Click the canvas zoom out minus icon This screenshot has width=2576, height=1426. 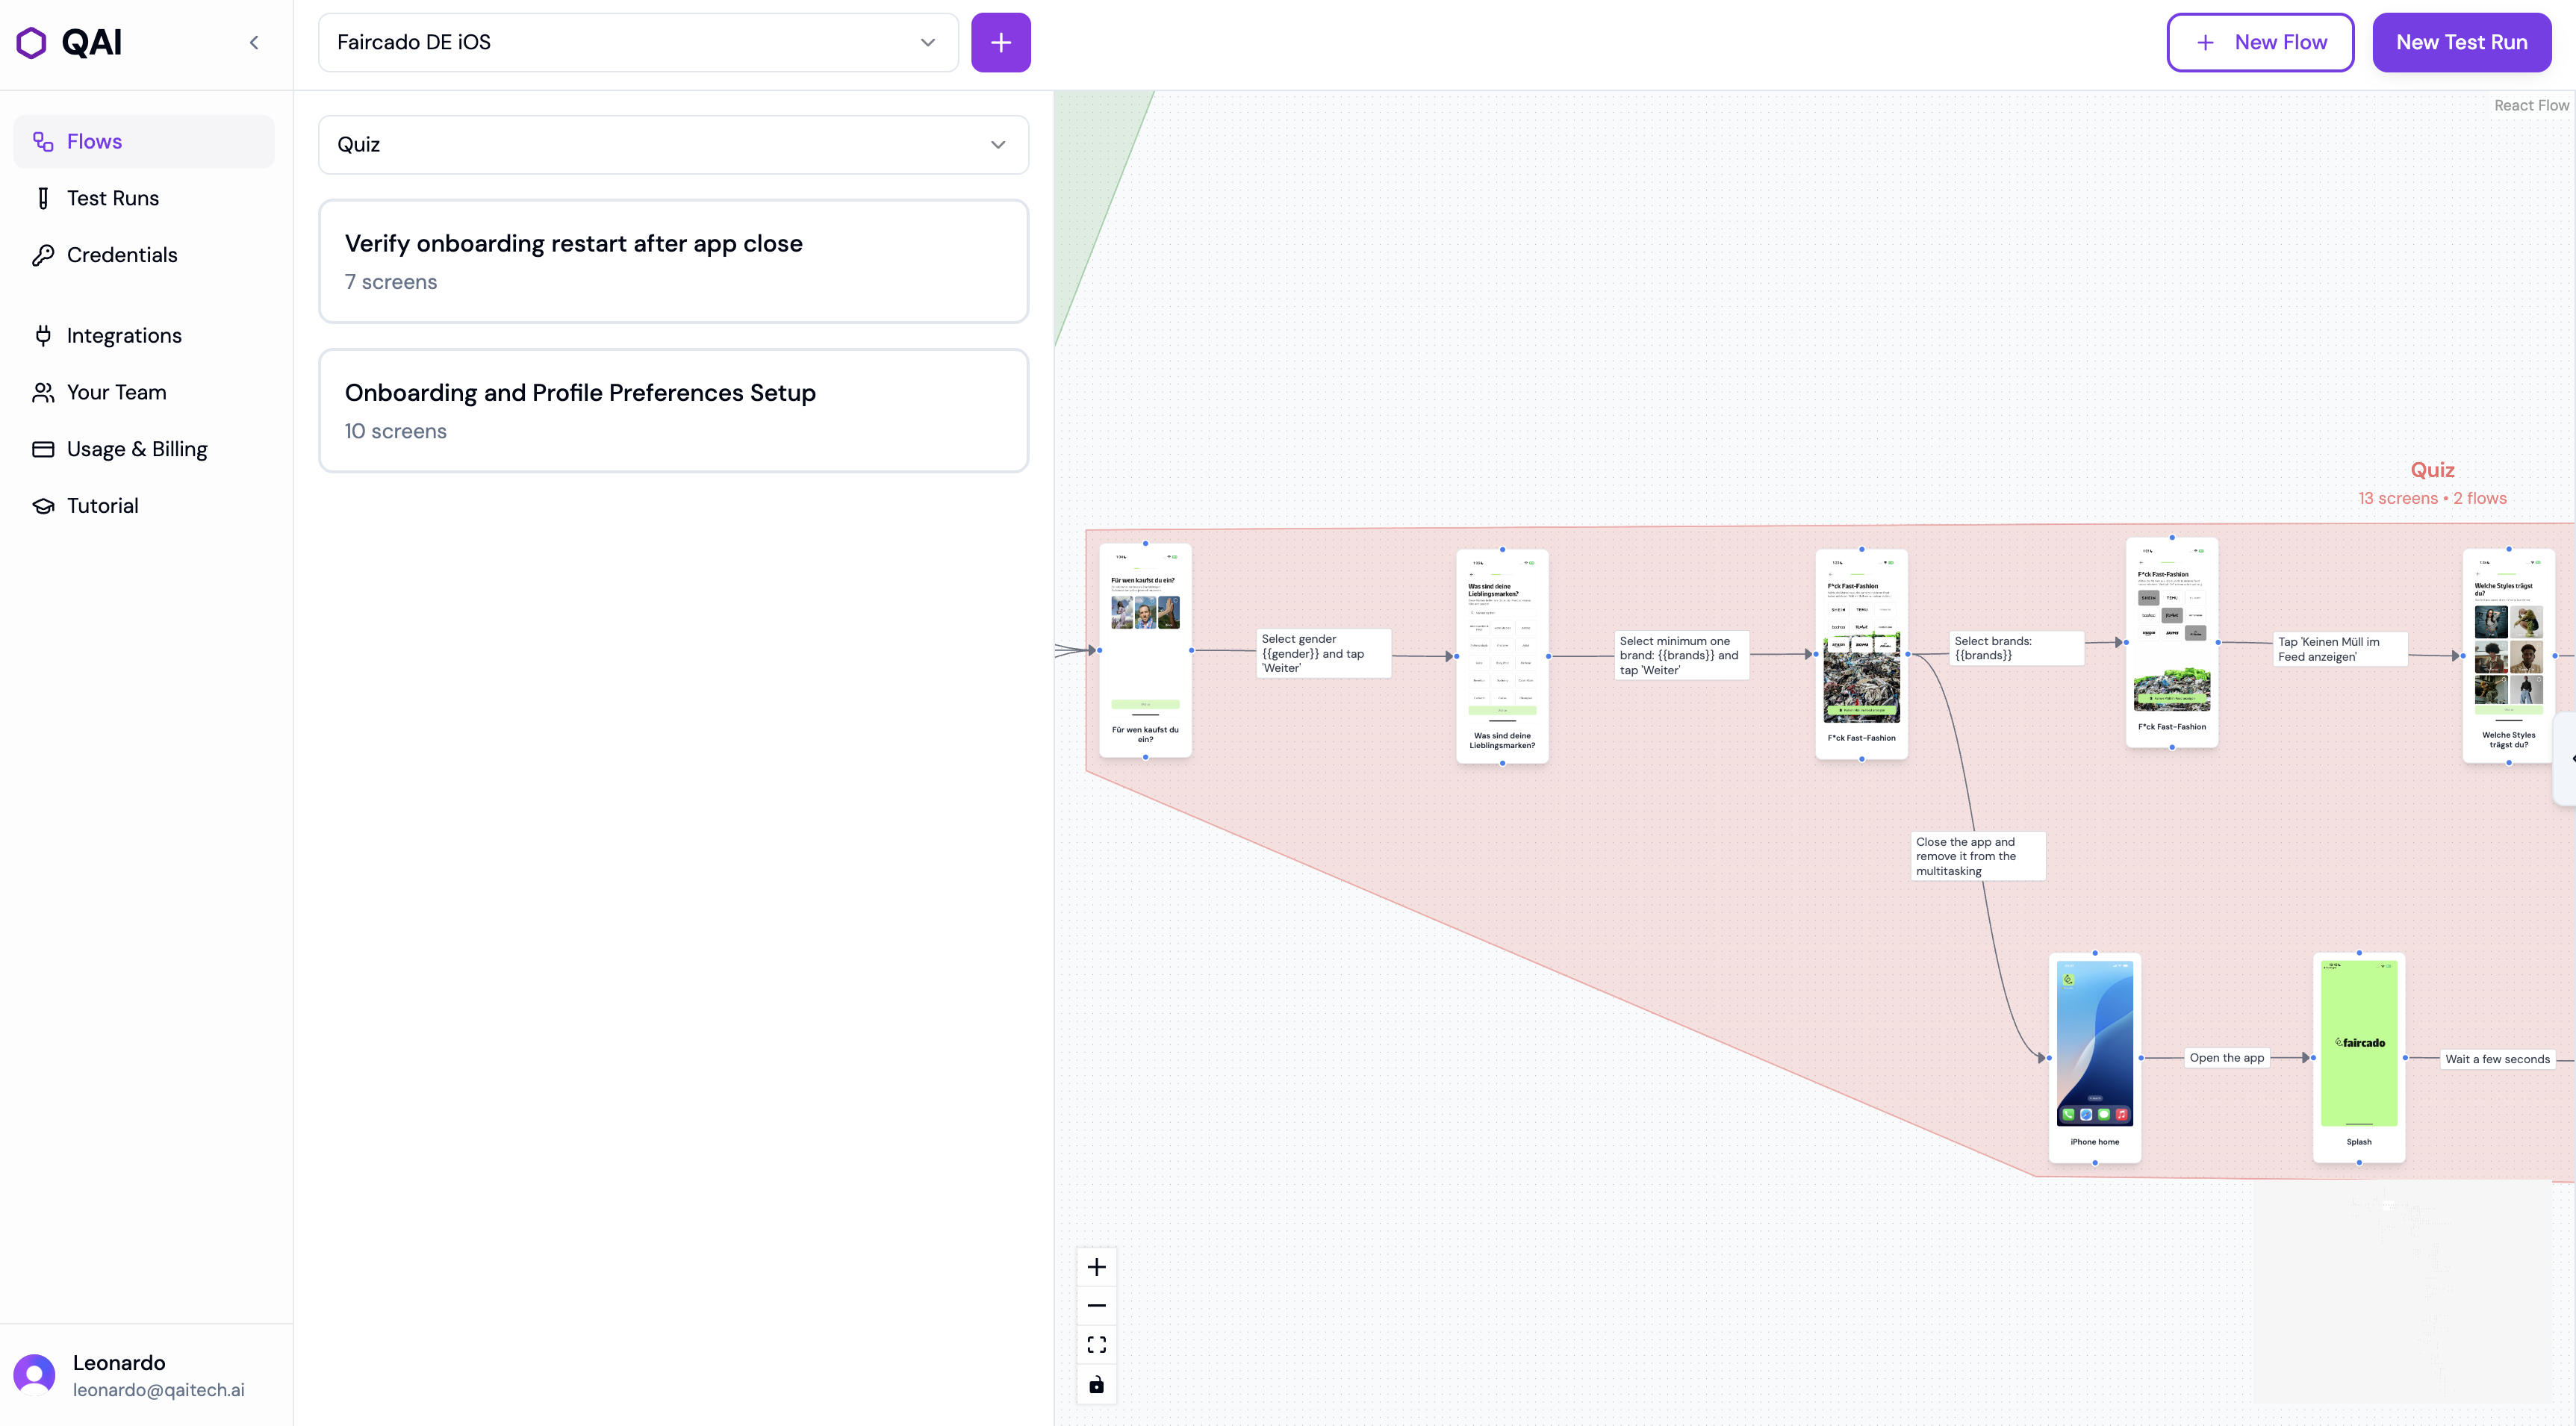tap(1096, 1306)
